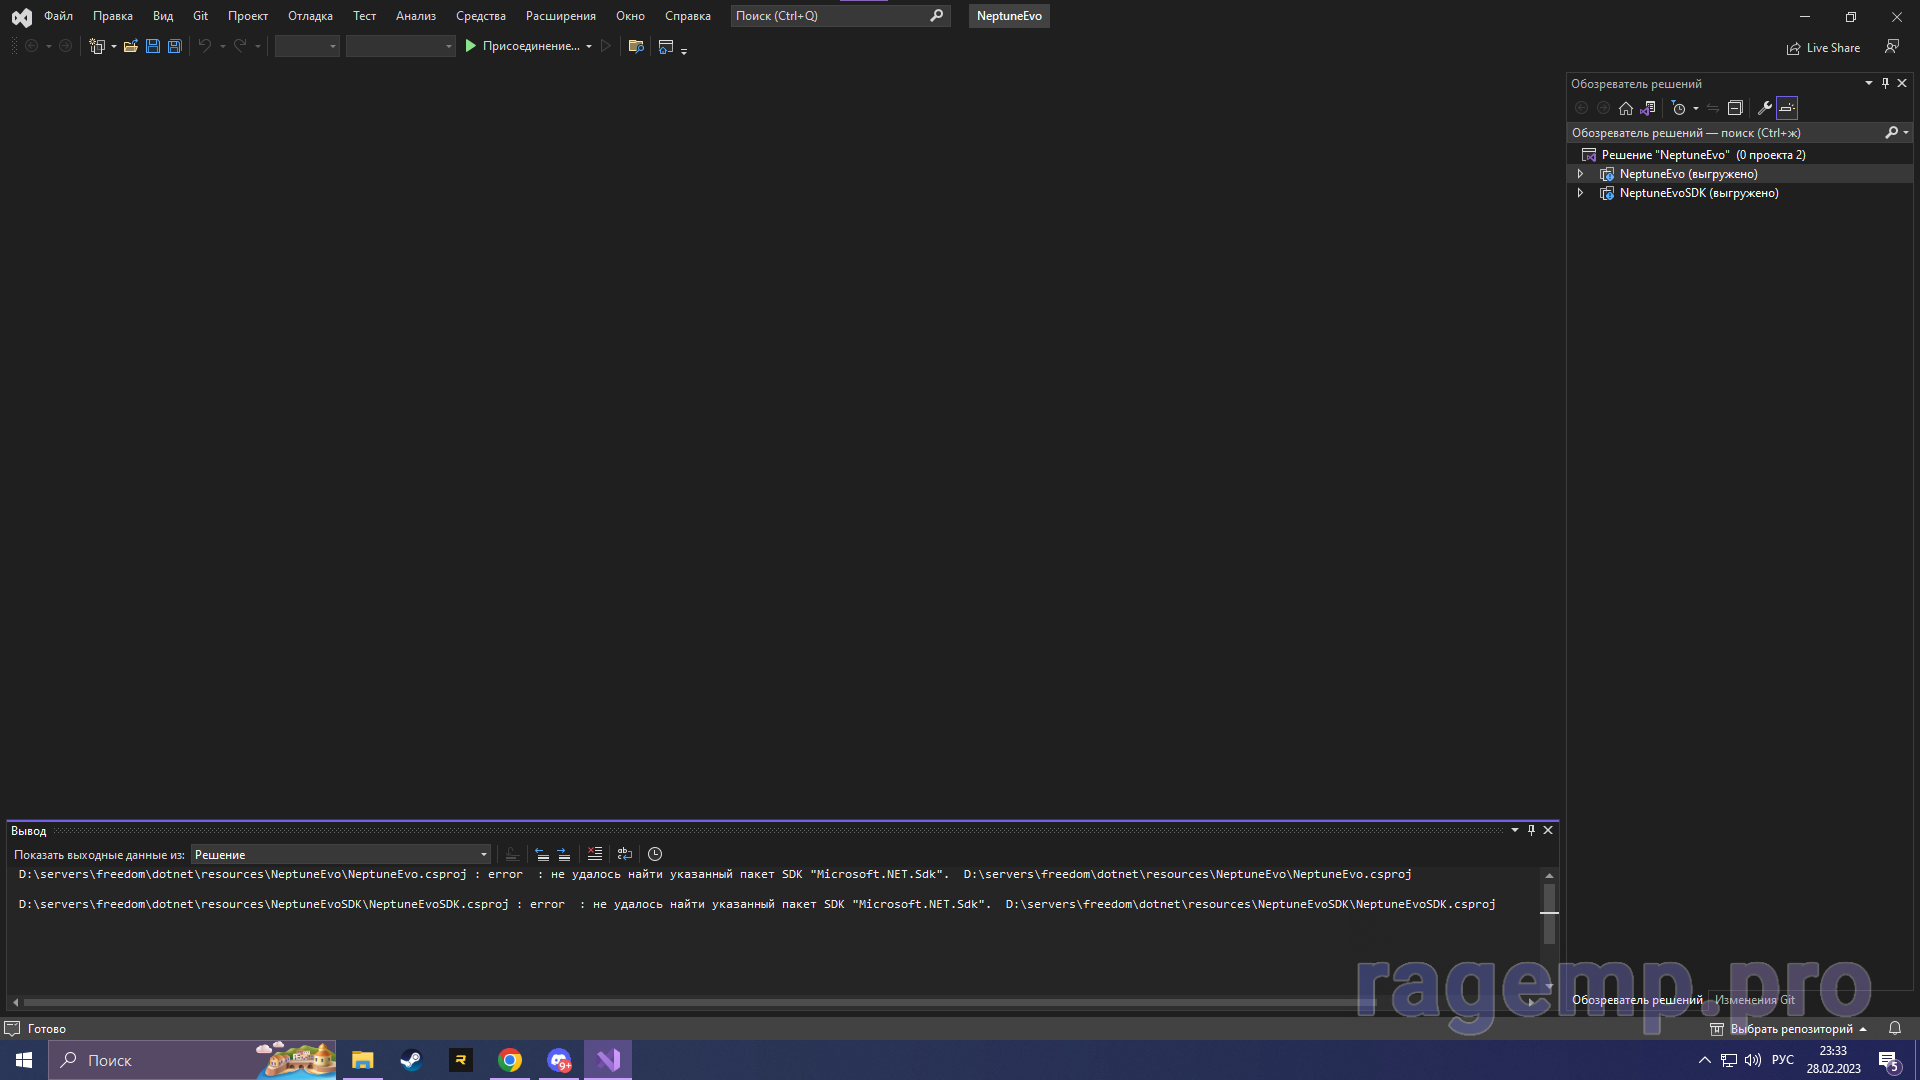Image resolution: width=1920 pixels, height=1080 pixels.
Task: Switch to the Изменения Git tab
Action: [x=1755, y=1000]
